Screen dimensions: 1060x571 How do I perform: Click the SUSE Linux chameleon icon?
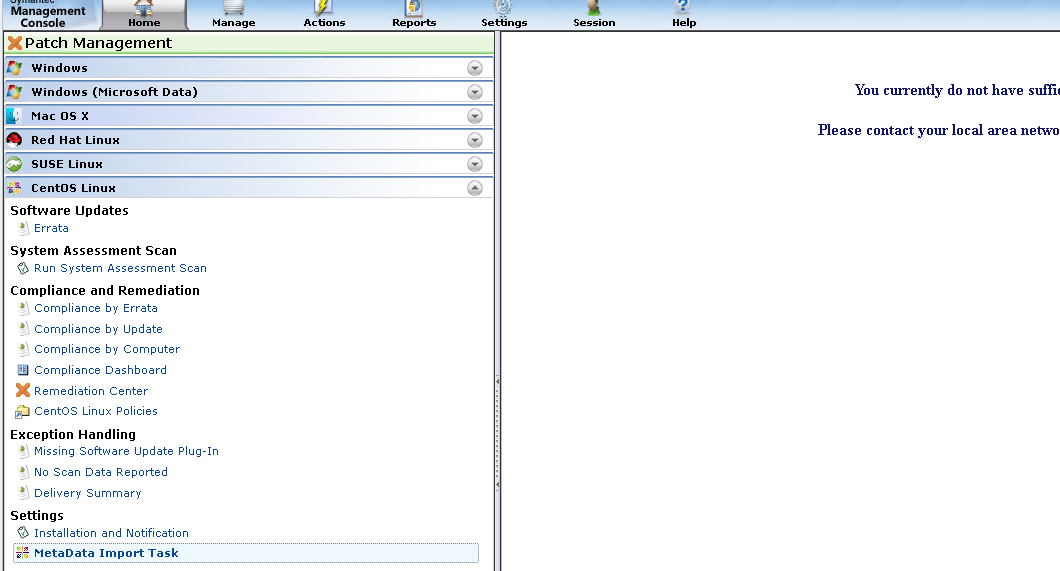point(14,164)
